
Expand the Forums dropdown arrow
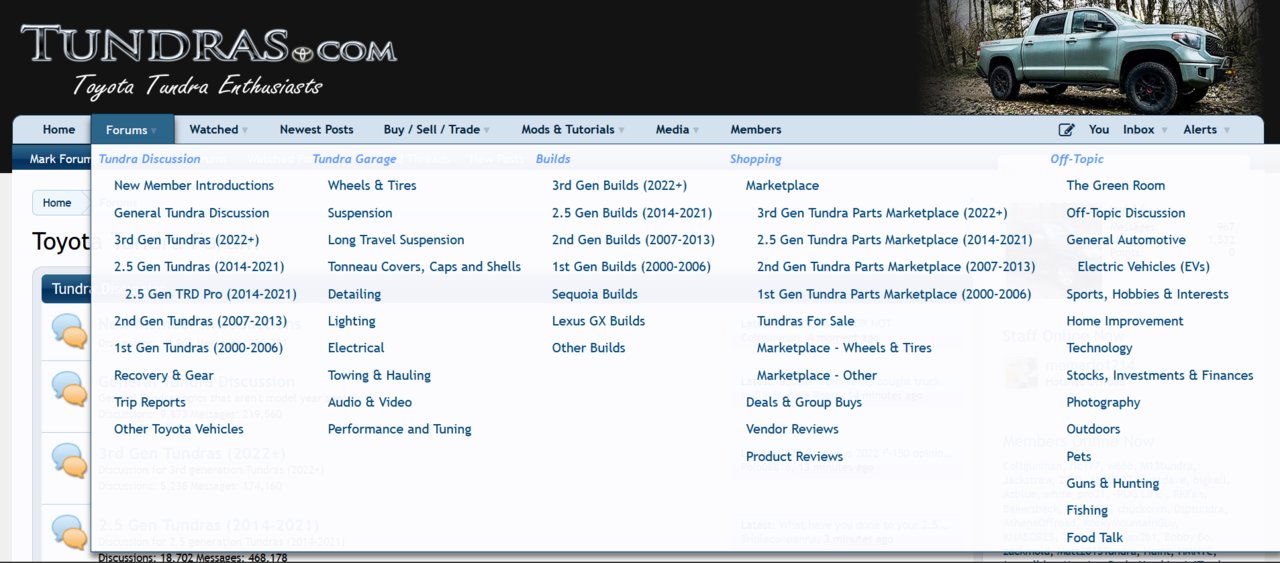tap(155, 130)
